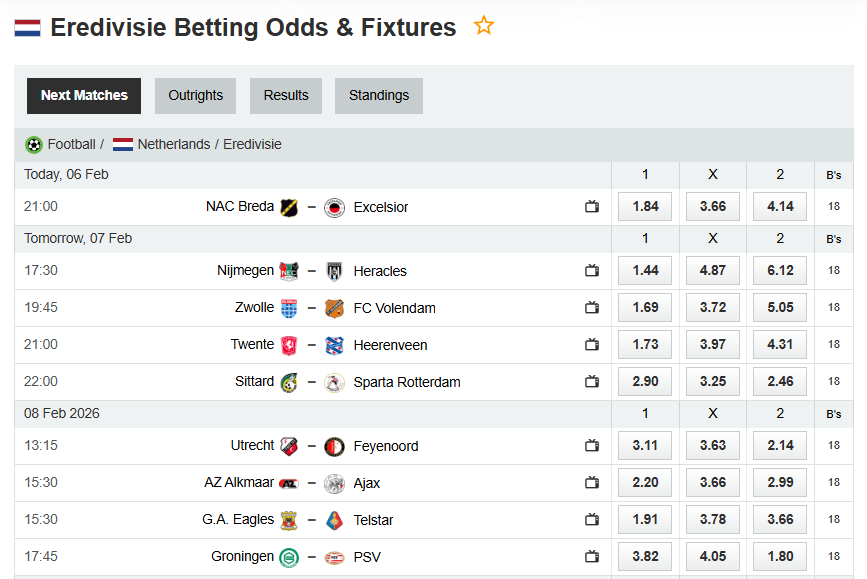Click the TV icon for Utrecht vs Feyenoord
The height and width of the screenshot is (579, 867).
pyautogui.click(x=592, y=446)
